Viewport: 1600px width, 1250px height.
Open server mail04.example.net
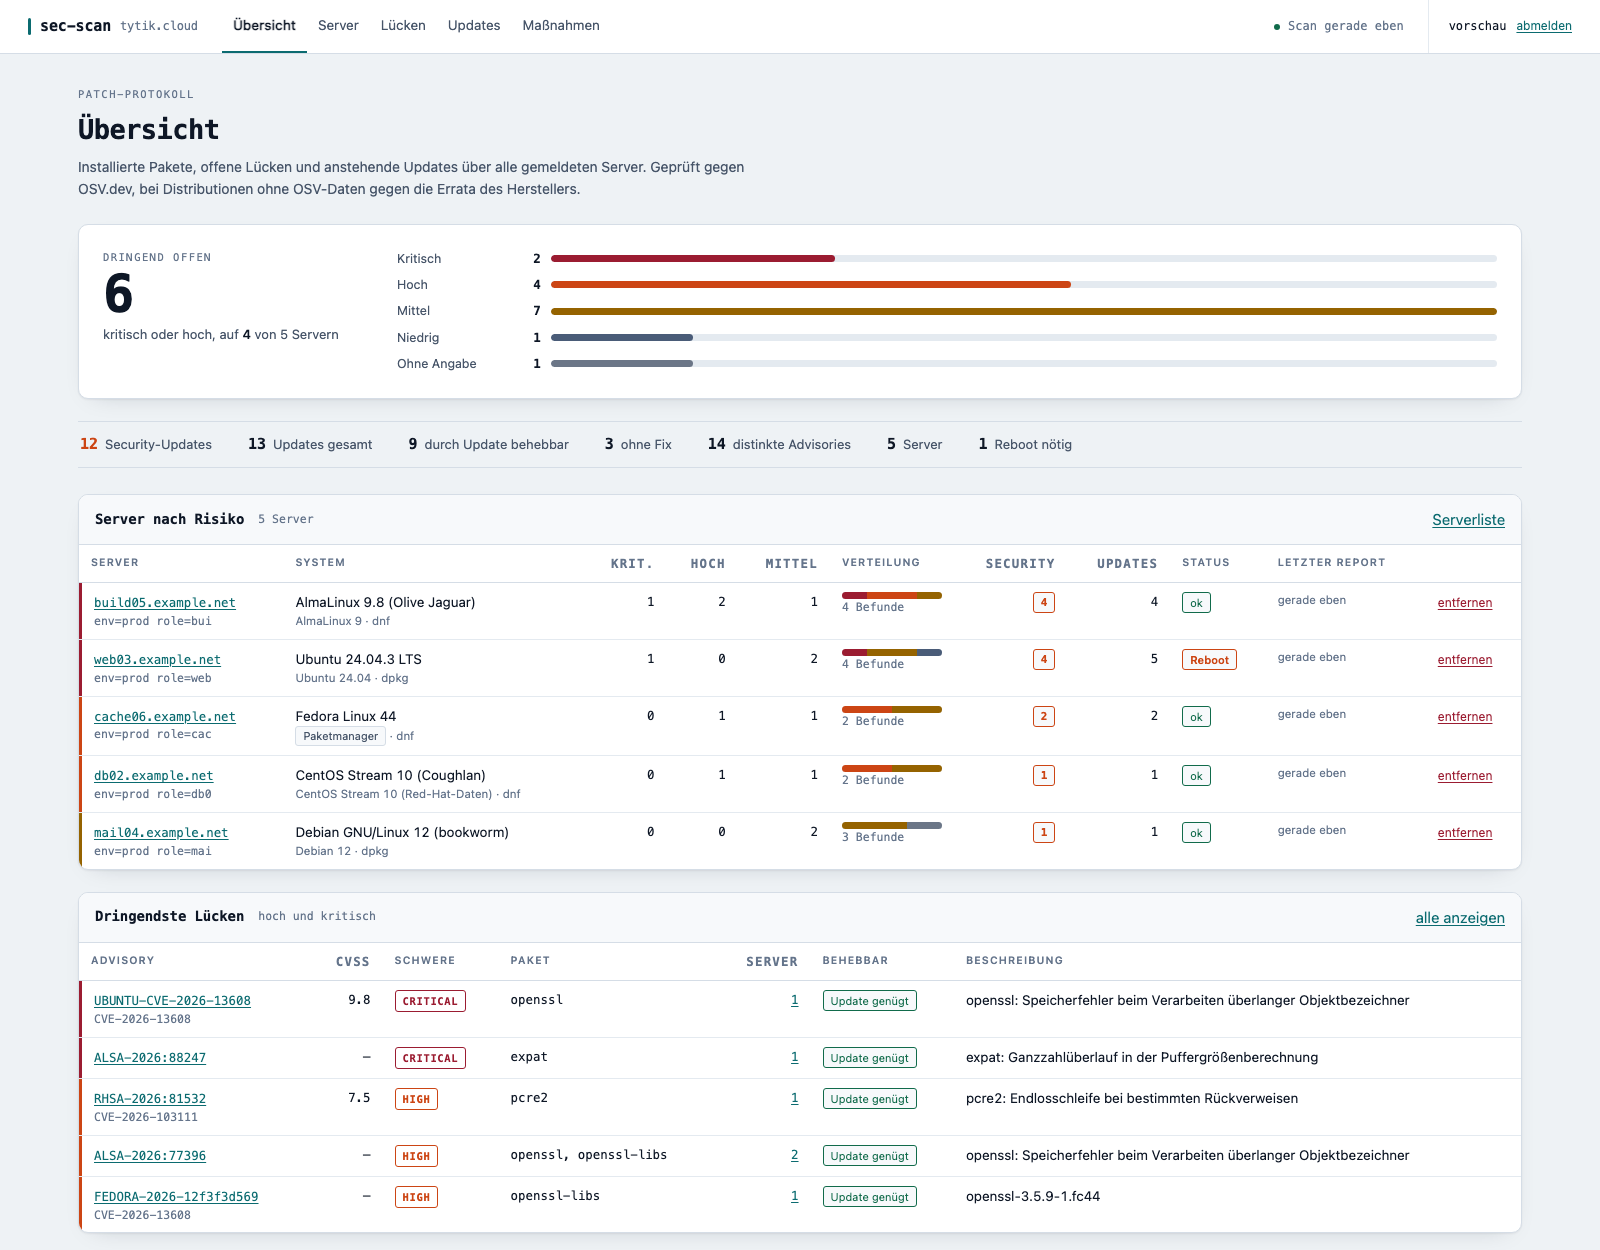coord(161,833)
